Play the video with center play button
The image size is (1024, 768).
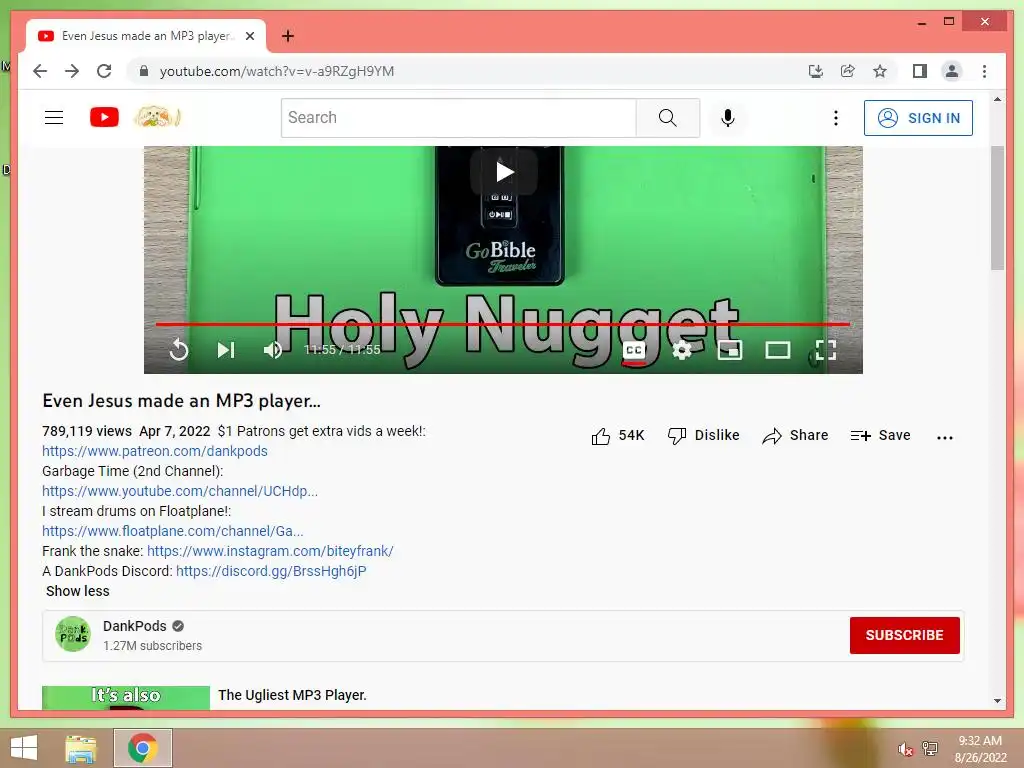(x=504, y=172)
